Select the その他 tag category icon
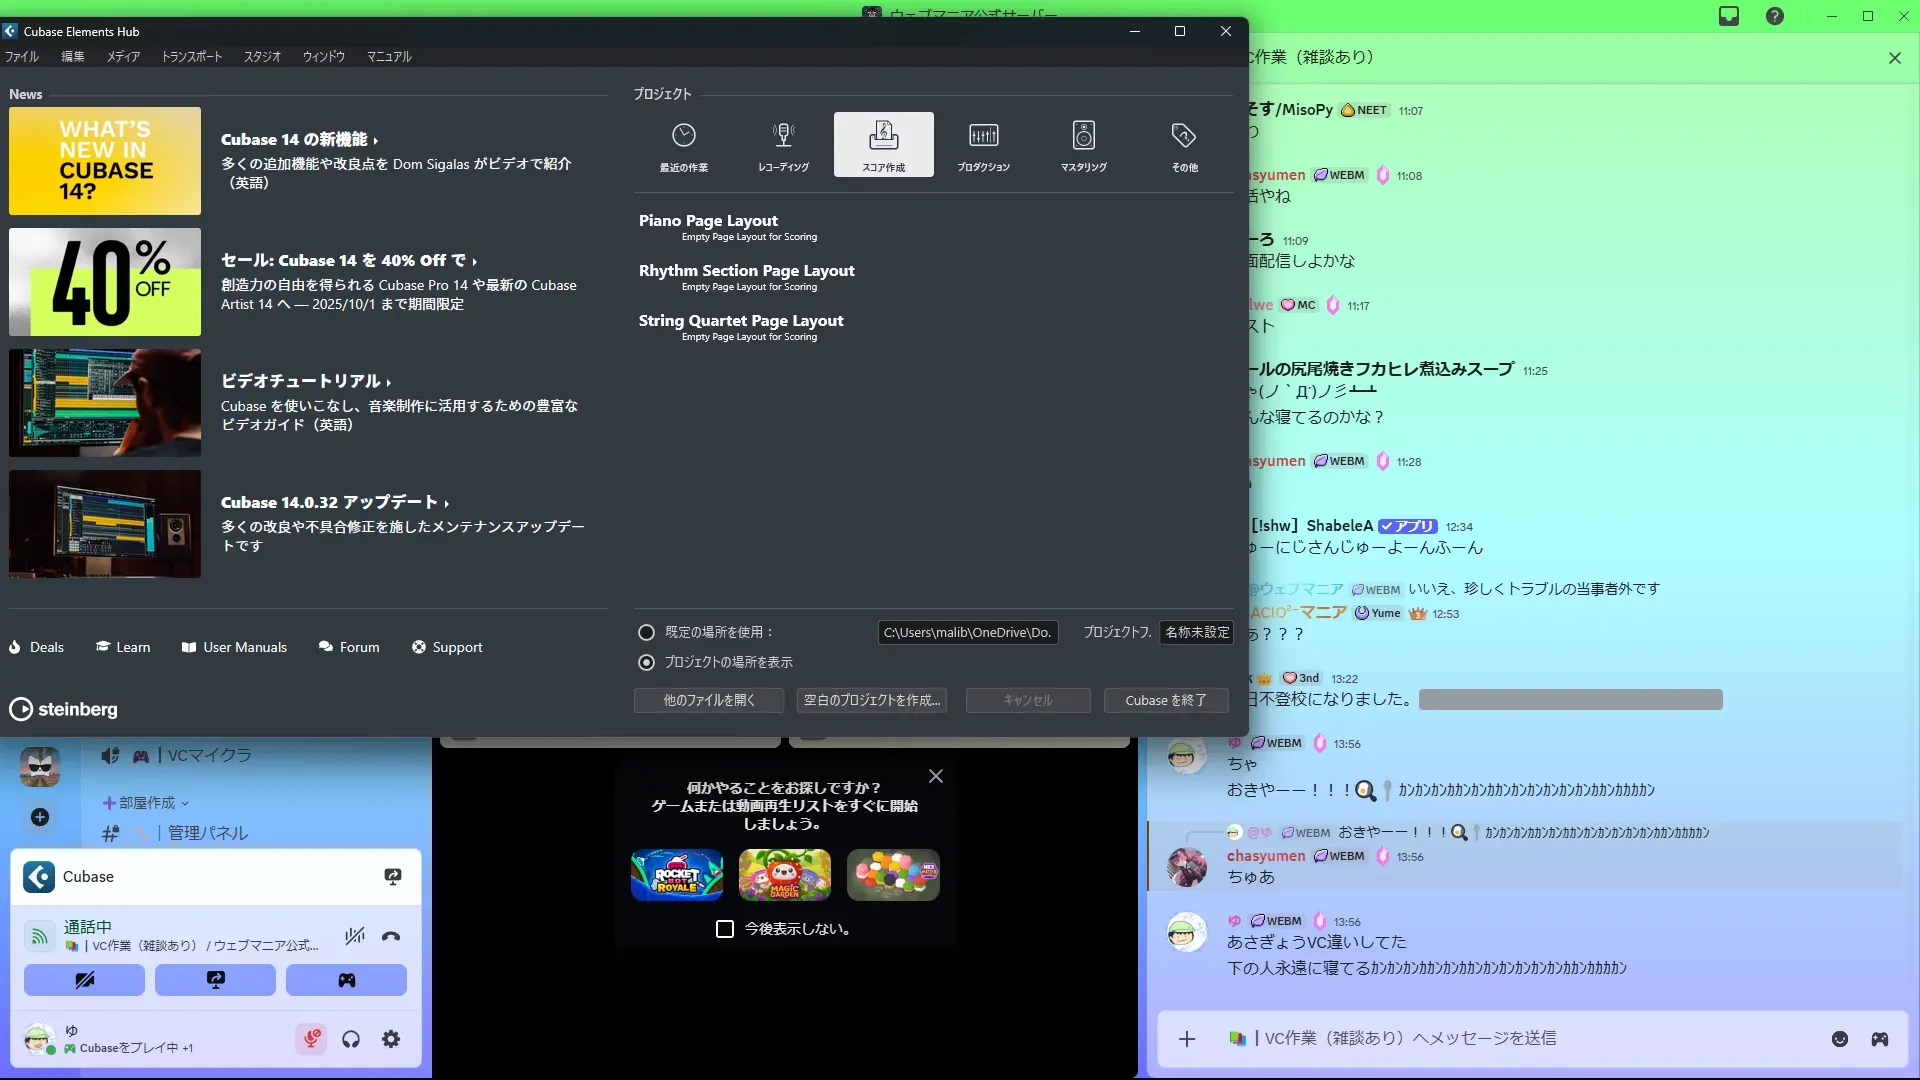Screen dimensions: 1920x1080 click(1183, 136)
